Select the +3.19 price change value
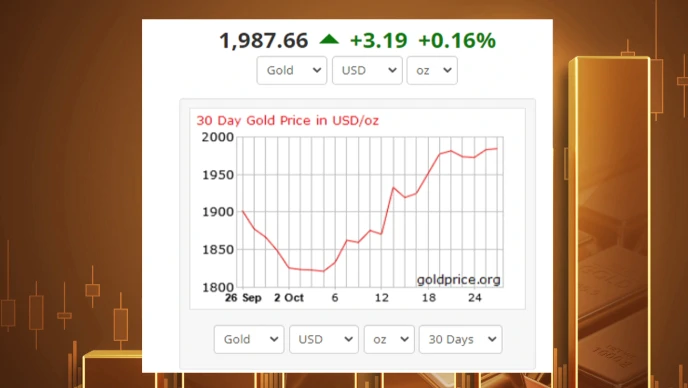The height and width of the screenshot is (388, 688). (379, 41)
